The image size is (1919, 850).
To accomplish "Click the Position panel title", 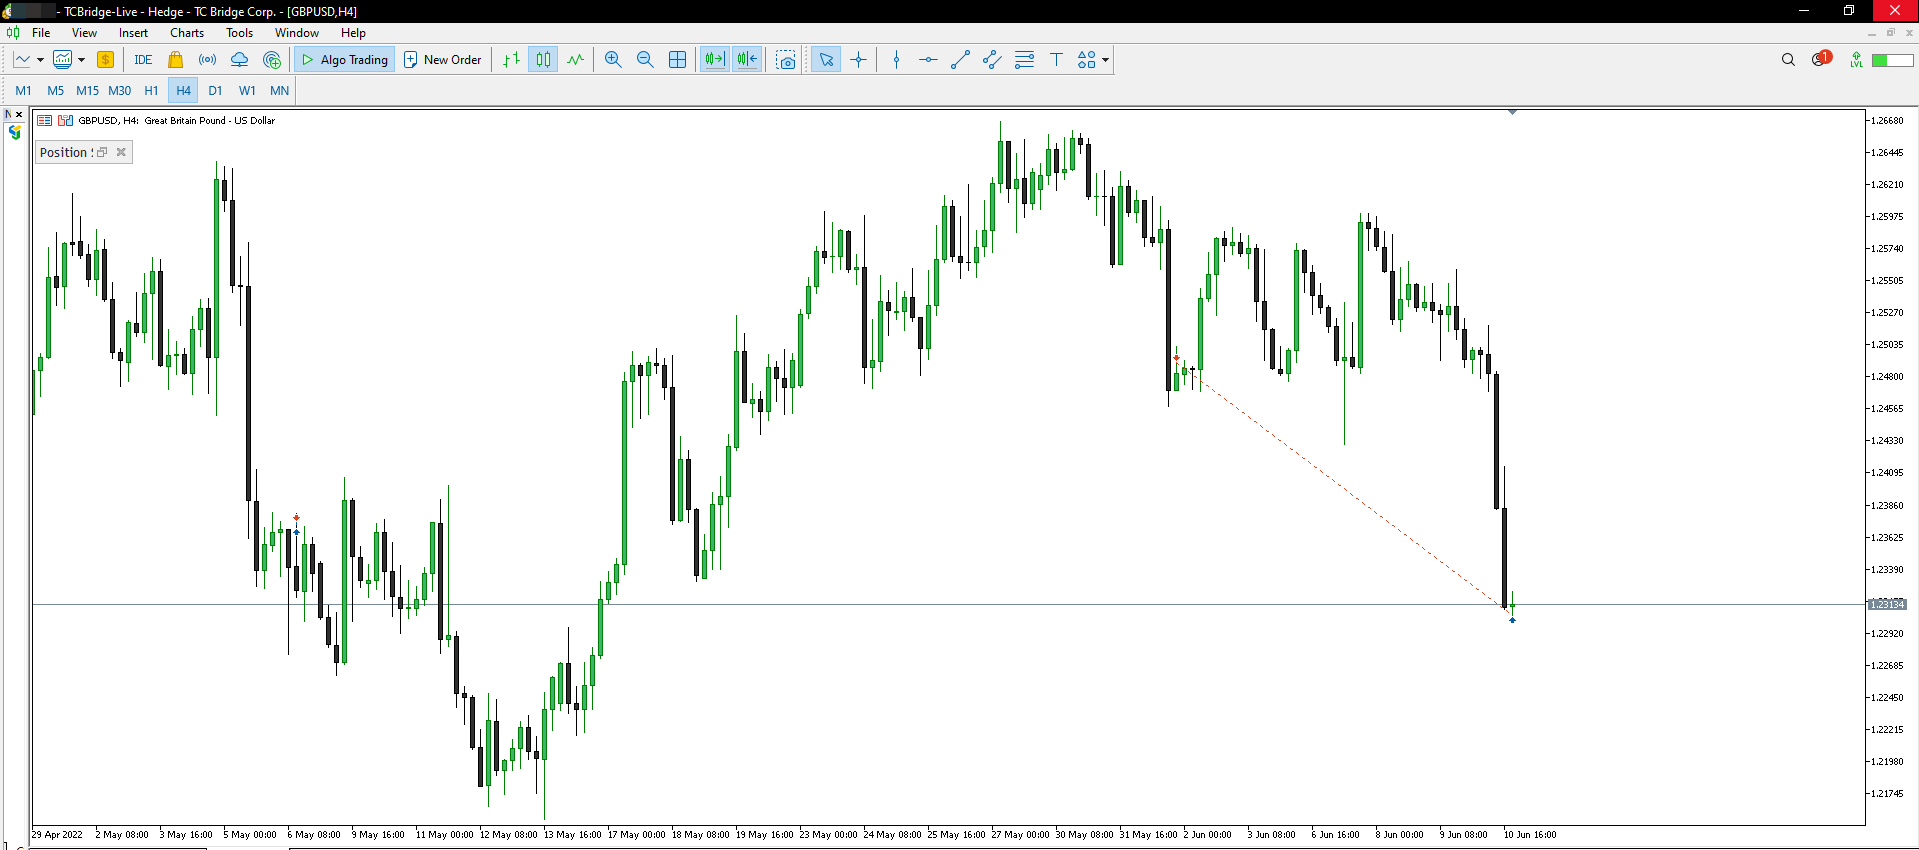I will click(64, 152).
